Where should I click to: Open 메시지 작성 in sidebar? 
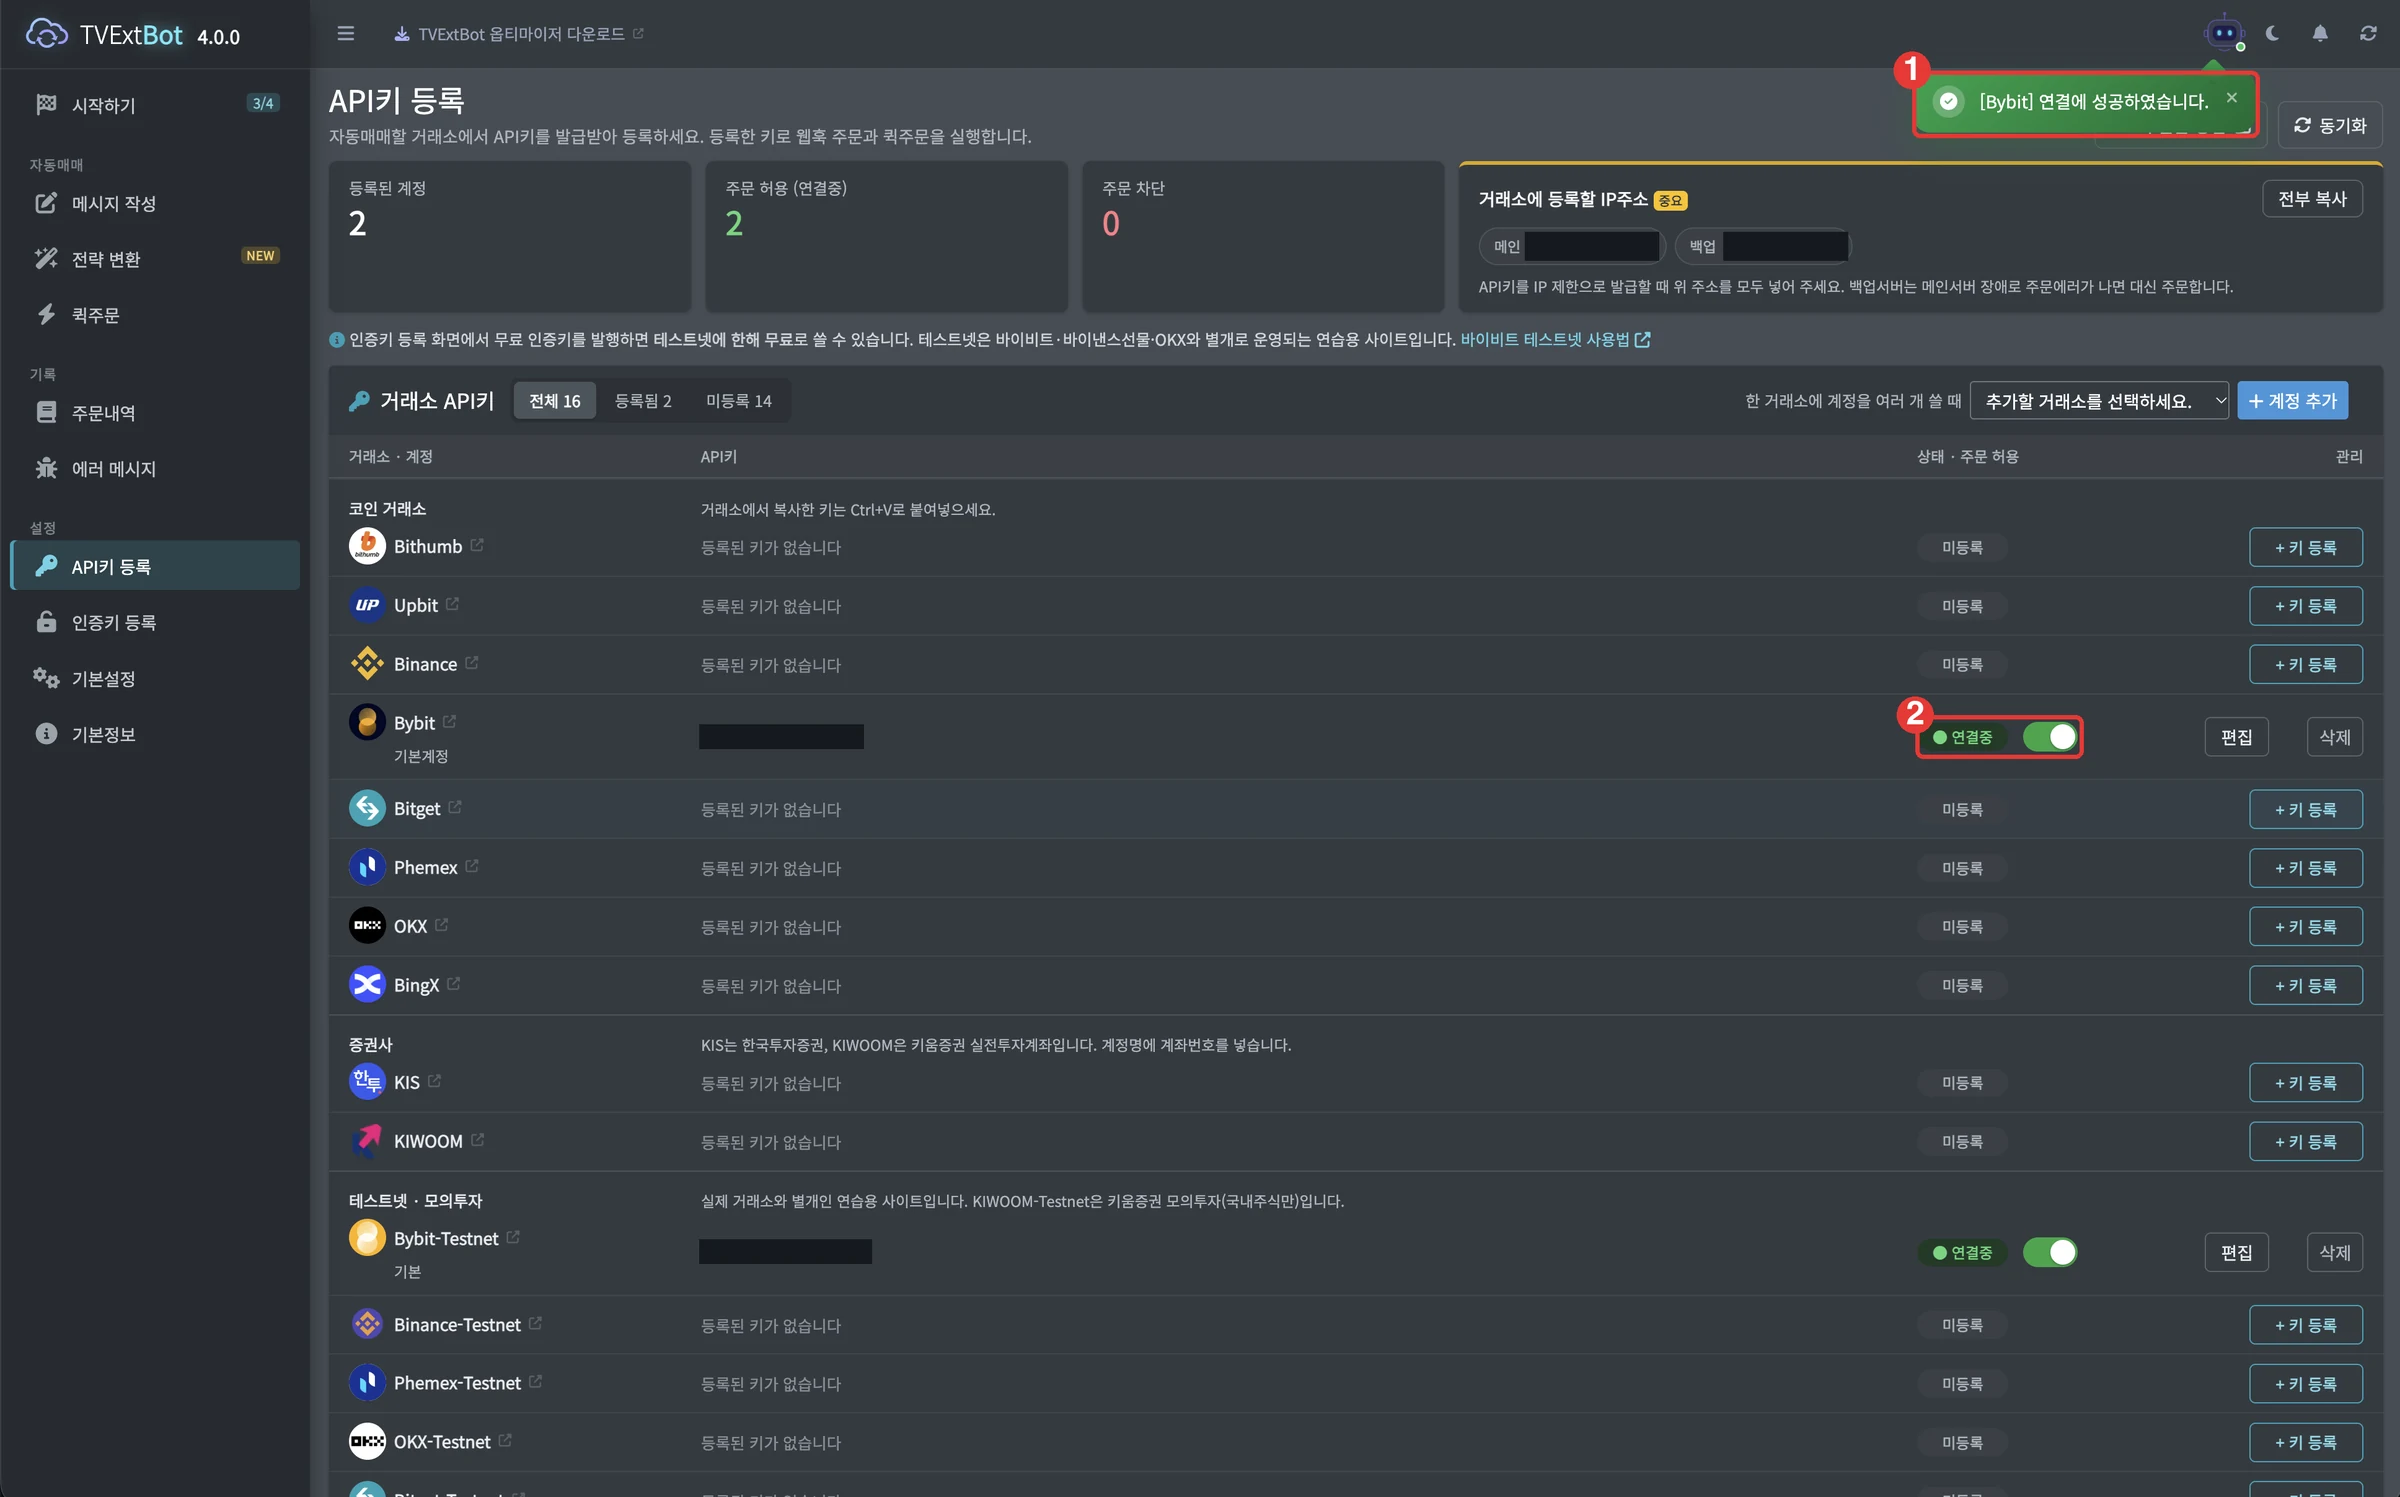[x=155, y=204]
